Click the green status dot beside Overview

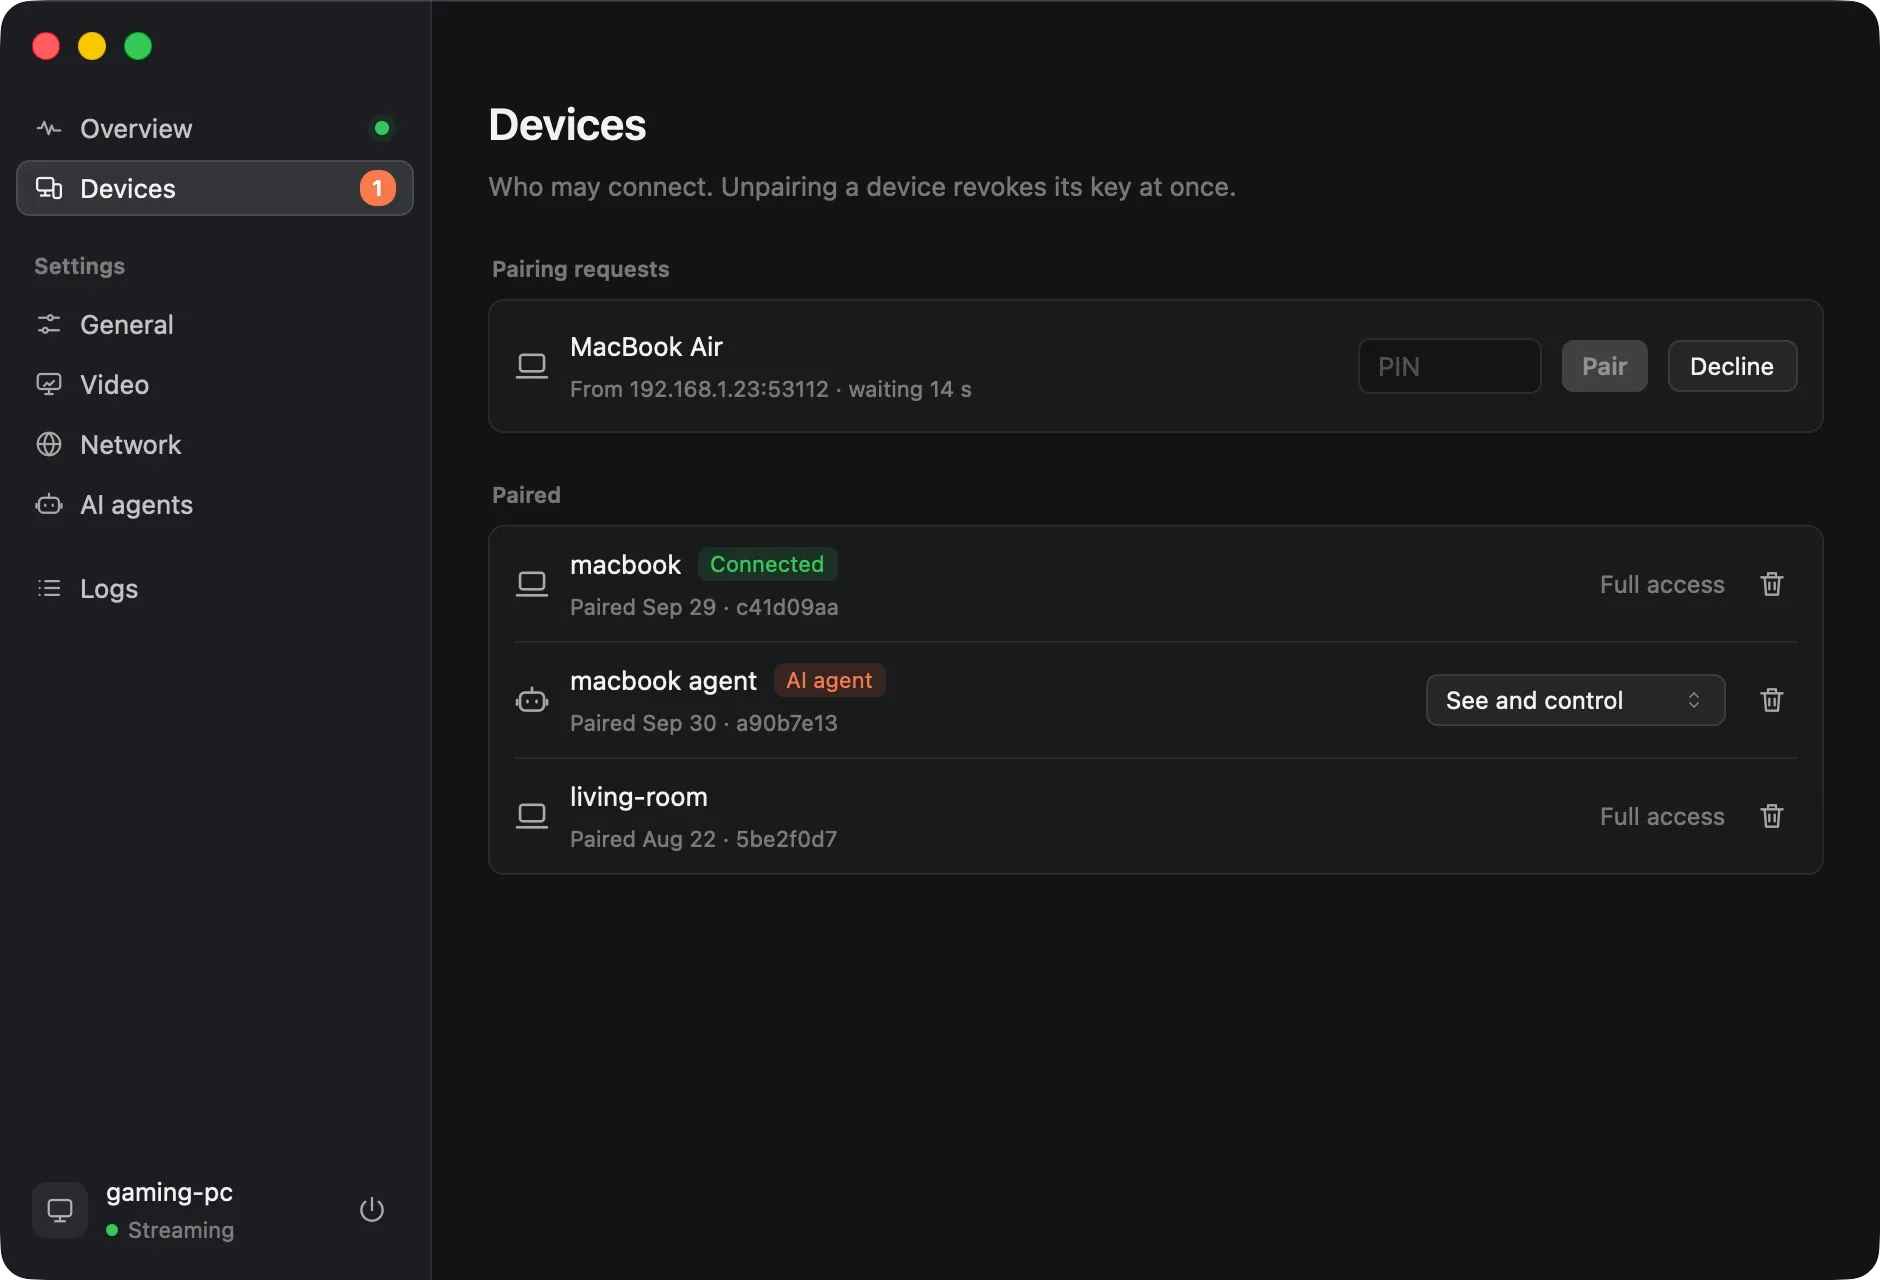pos(381,128)
